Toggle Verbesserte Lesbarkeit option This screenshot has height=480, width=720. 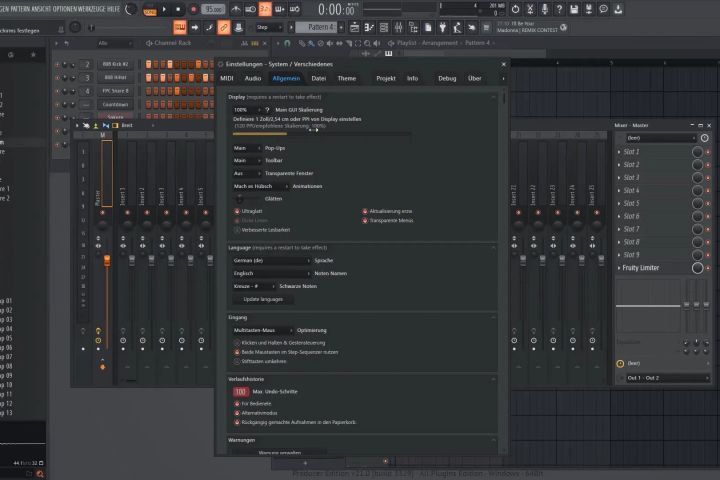(x=237, y=230)
